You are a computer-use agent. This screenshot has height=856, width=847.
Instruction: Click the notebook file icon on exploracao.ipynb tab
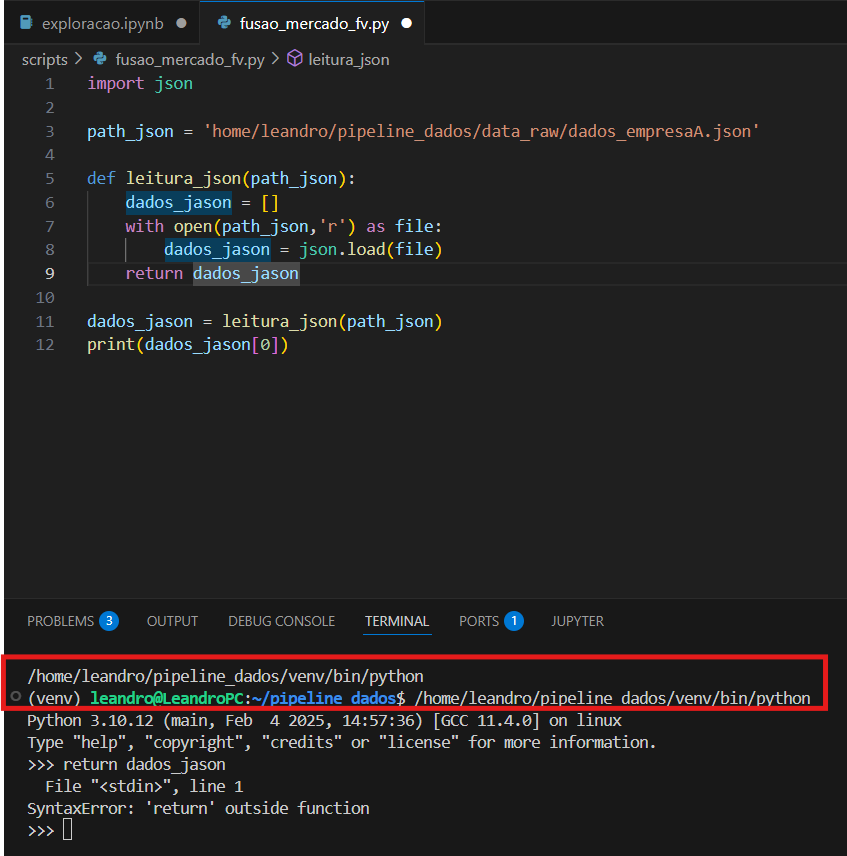pos(26,23)
